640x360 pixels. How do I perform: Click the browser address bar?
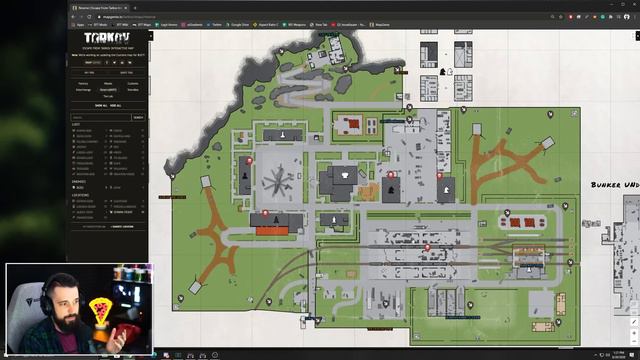tap(322, 17)
